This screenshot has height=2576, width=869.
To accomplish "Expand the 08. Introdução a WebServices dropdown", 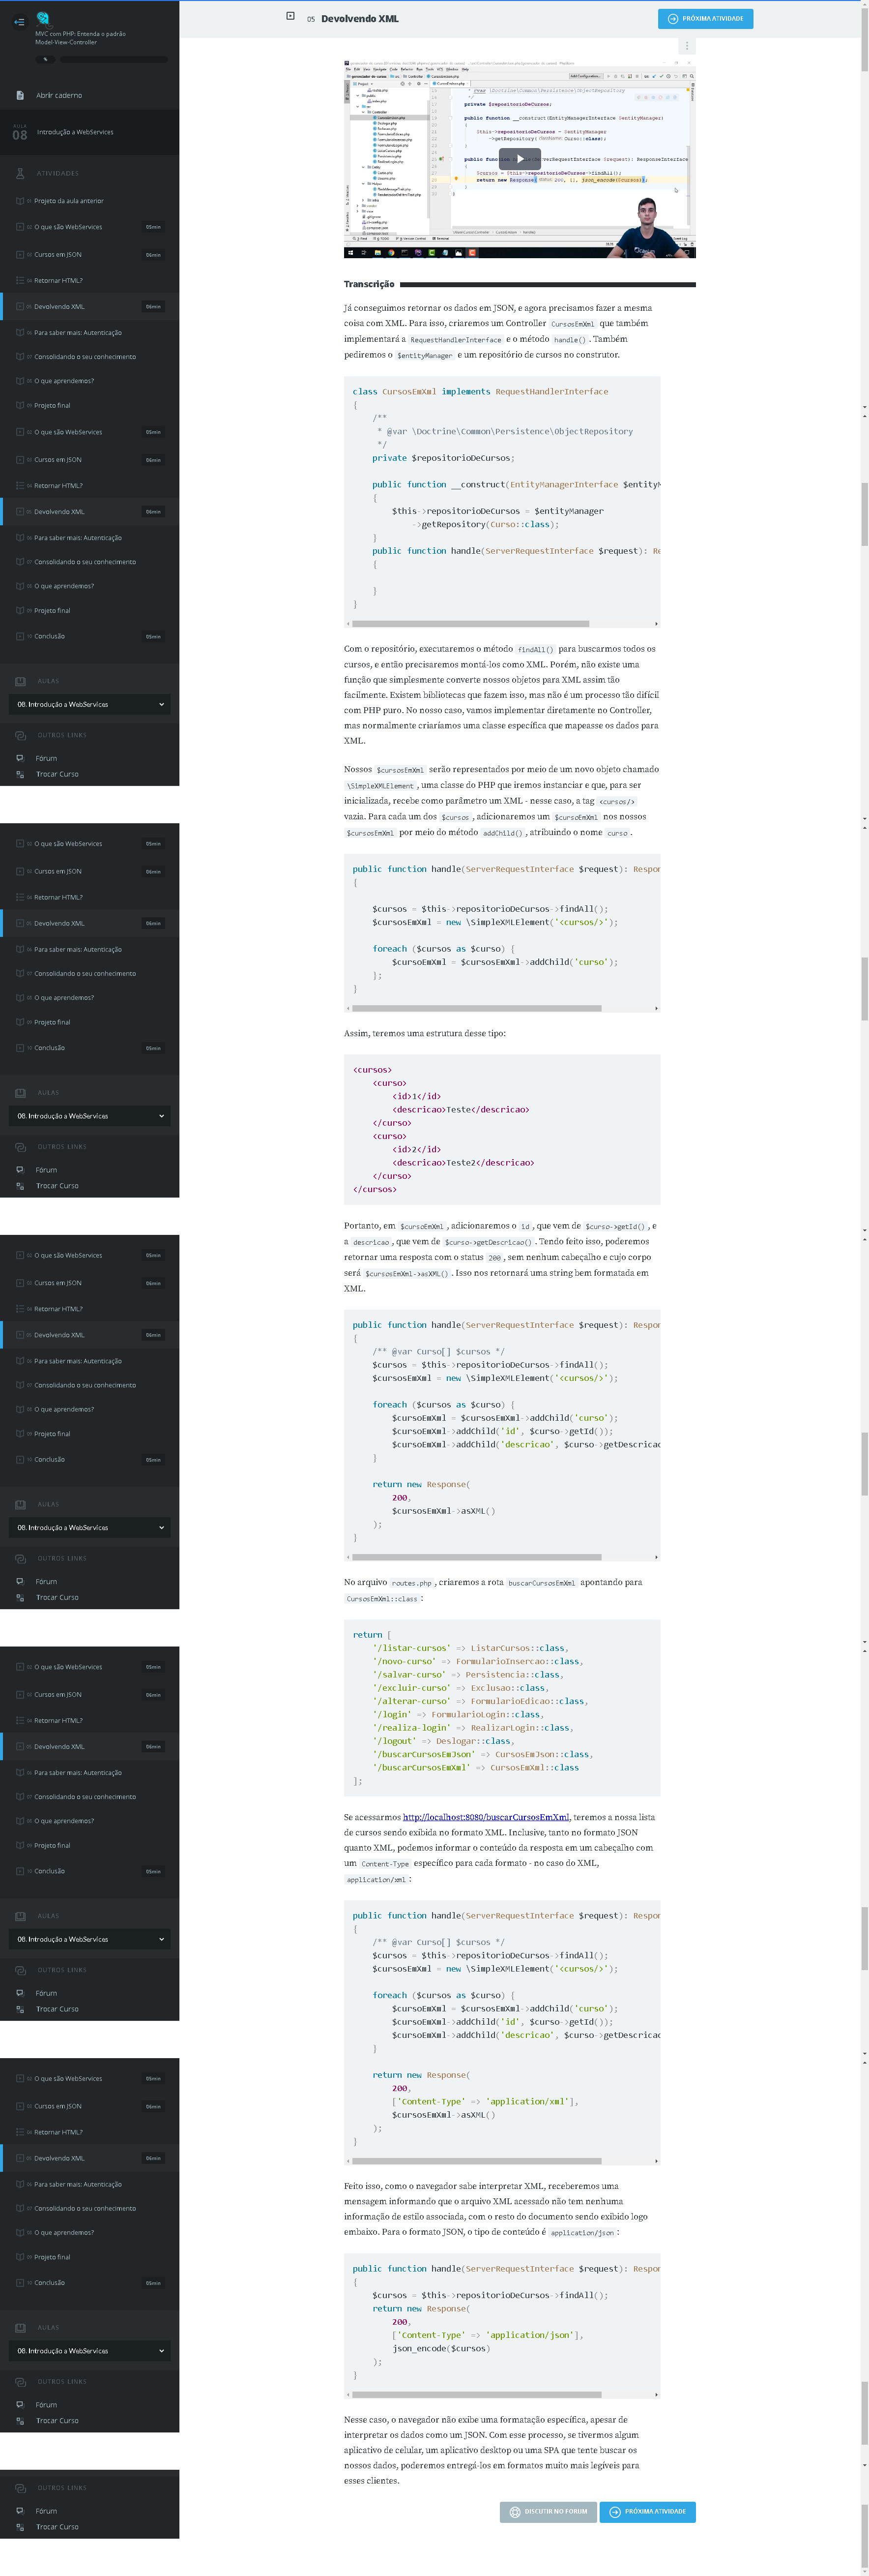I will point(89,704).
